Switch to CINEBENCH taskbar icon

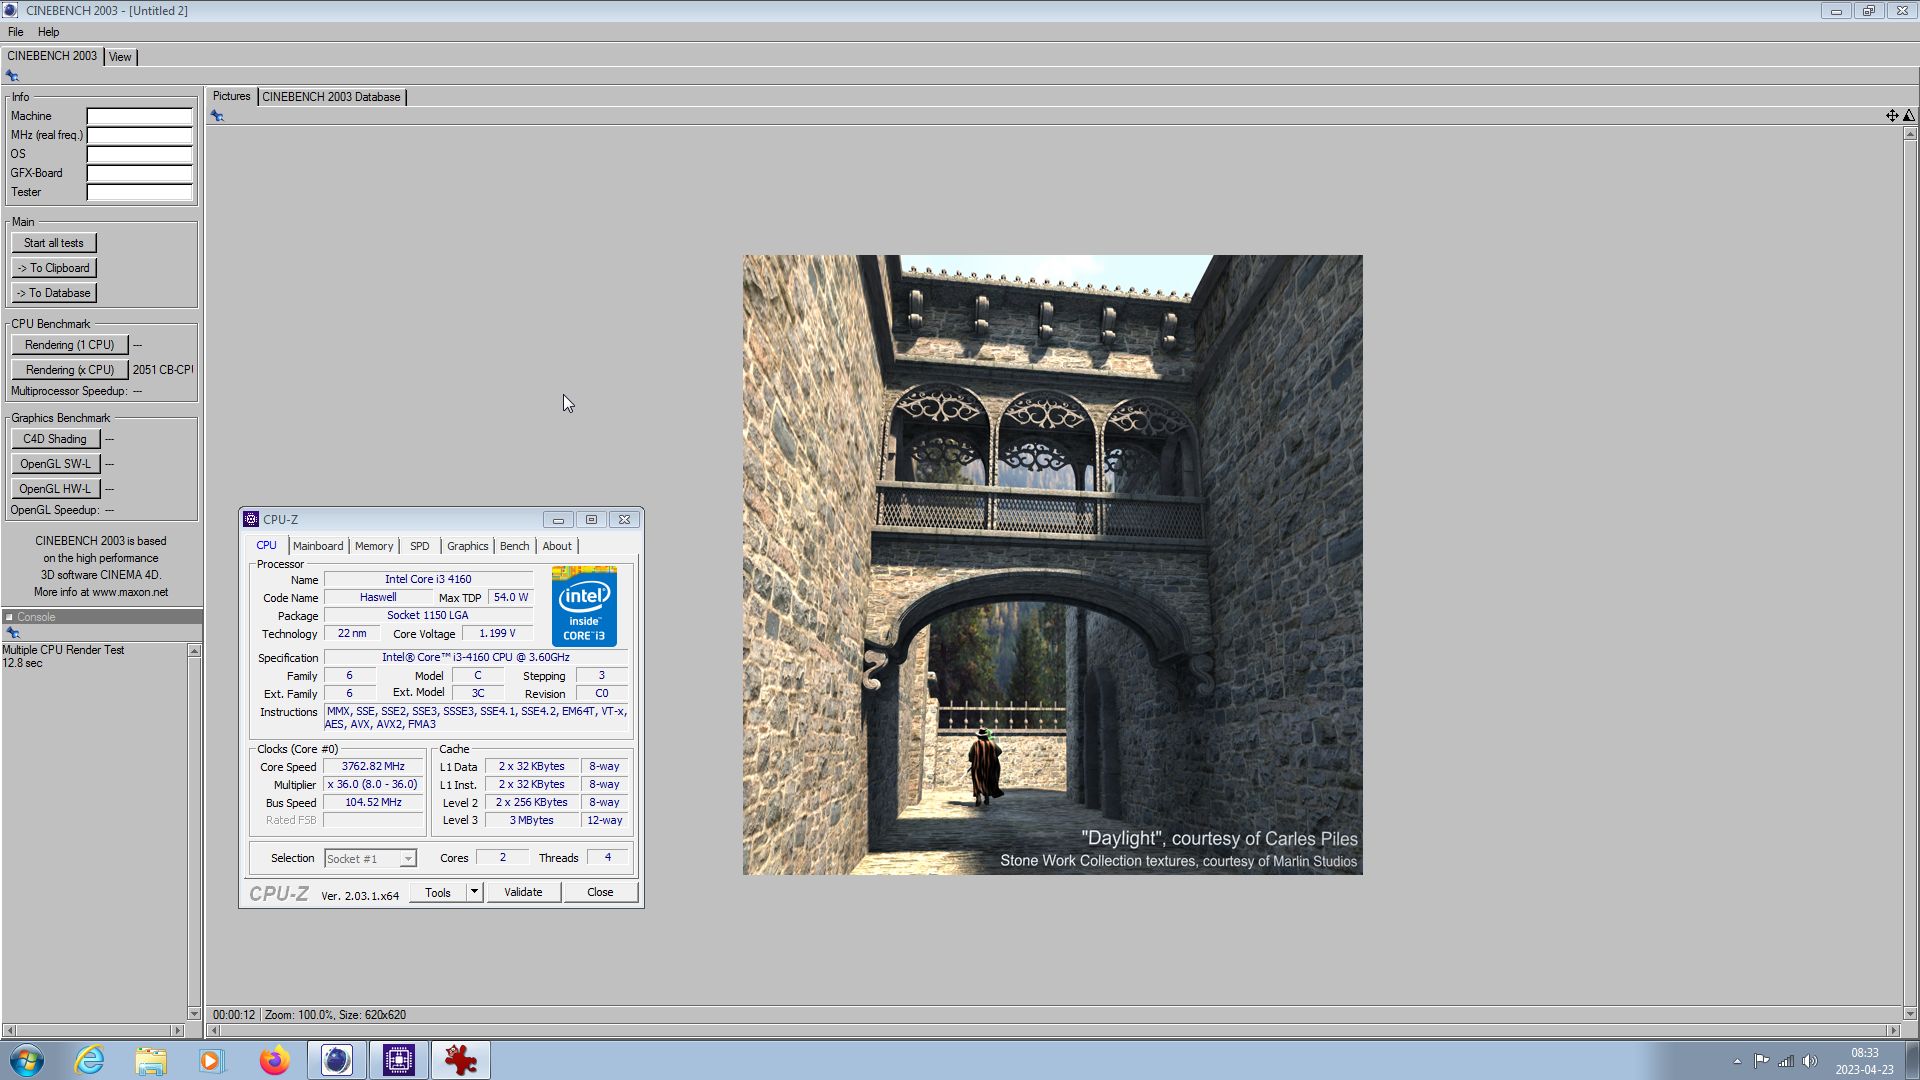tap(336, 1060)
